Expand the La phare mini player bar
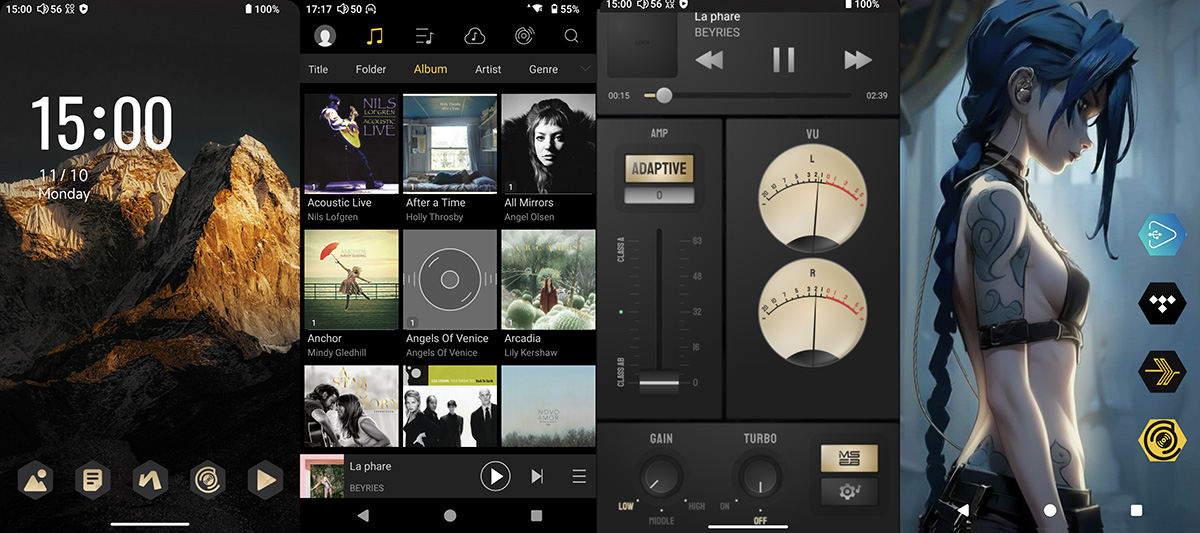The image size is (1200, 533). click(400, 476)
